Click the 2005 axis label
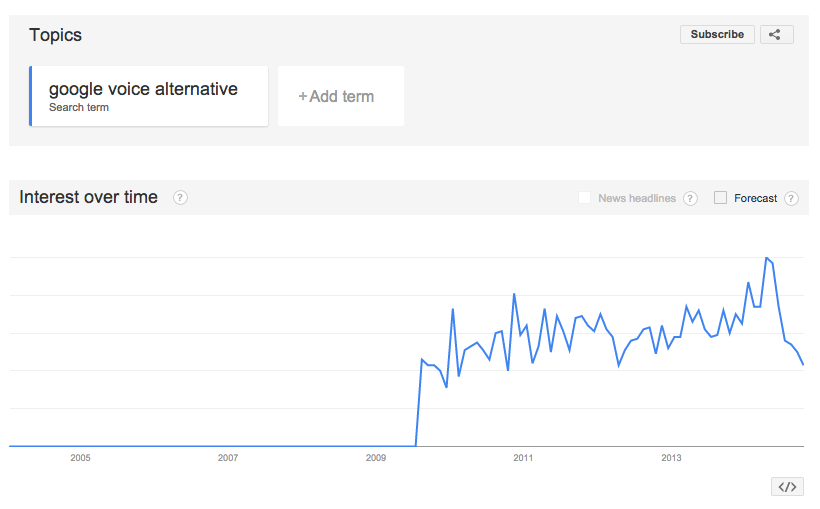The height and width of the screenshot is (509, 820). click(81, 458)
